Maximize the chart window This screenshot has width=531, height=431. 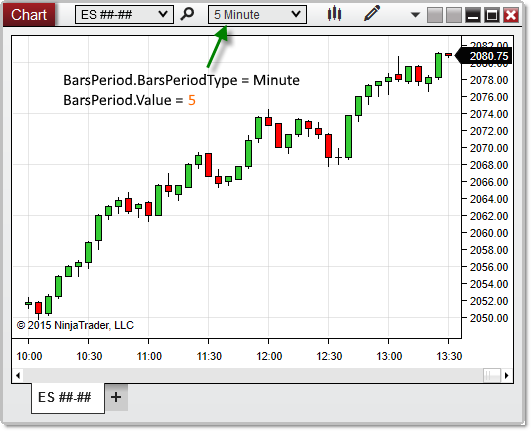tap(492, 15)
